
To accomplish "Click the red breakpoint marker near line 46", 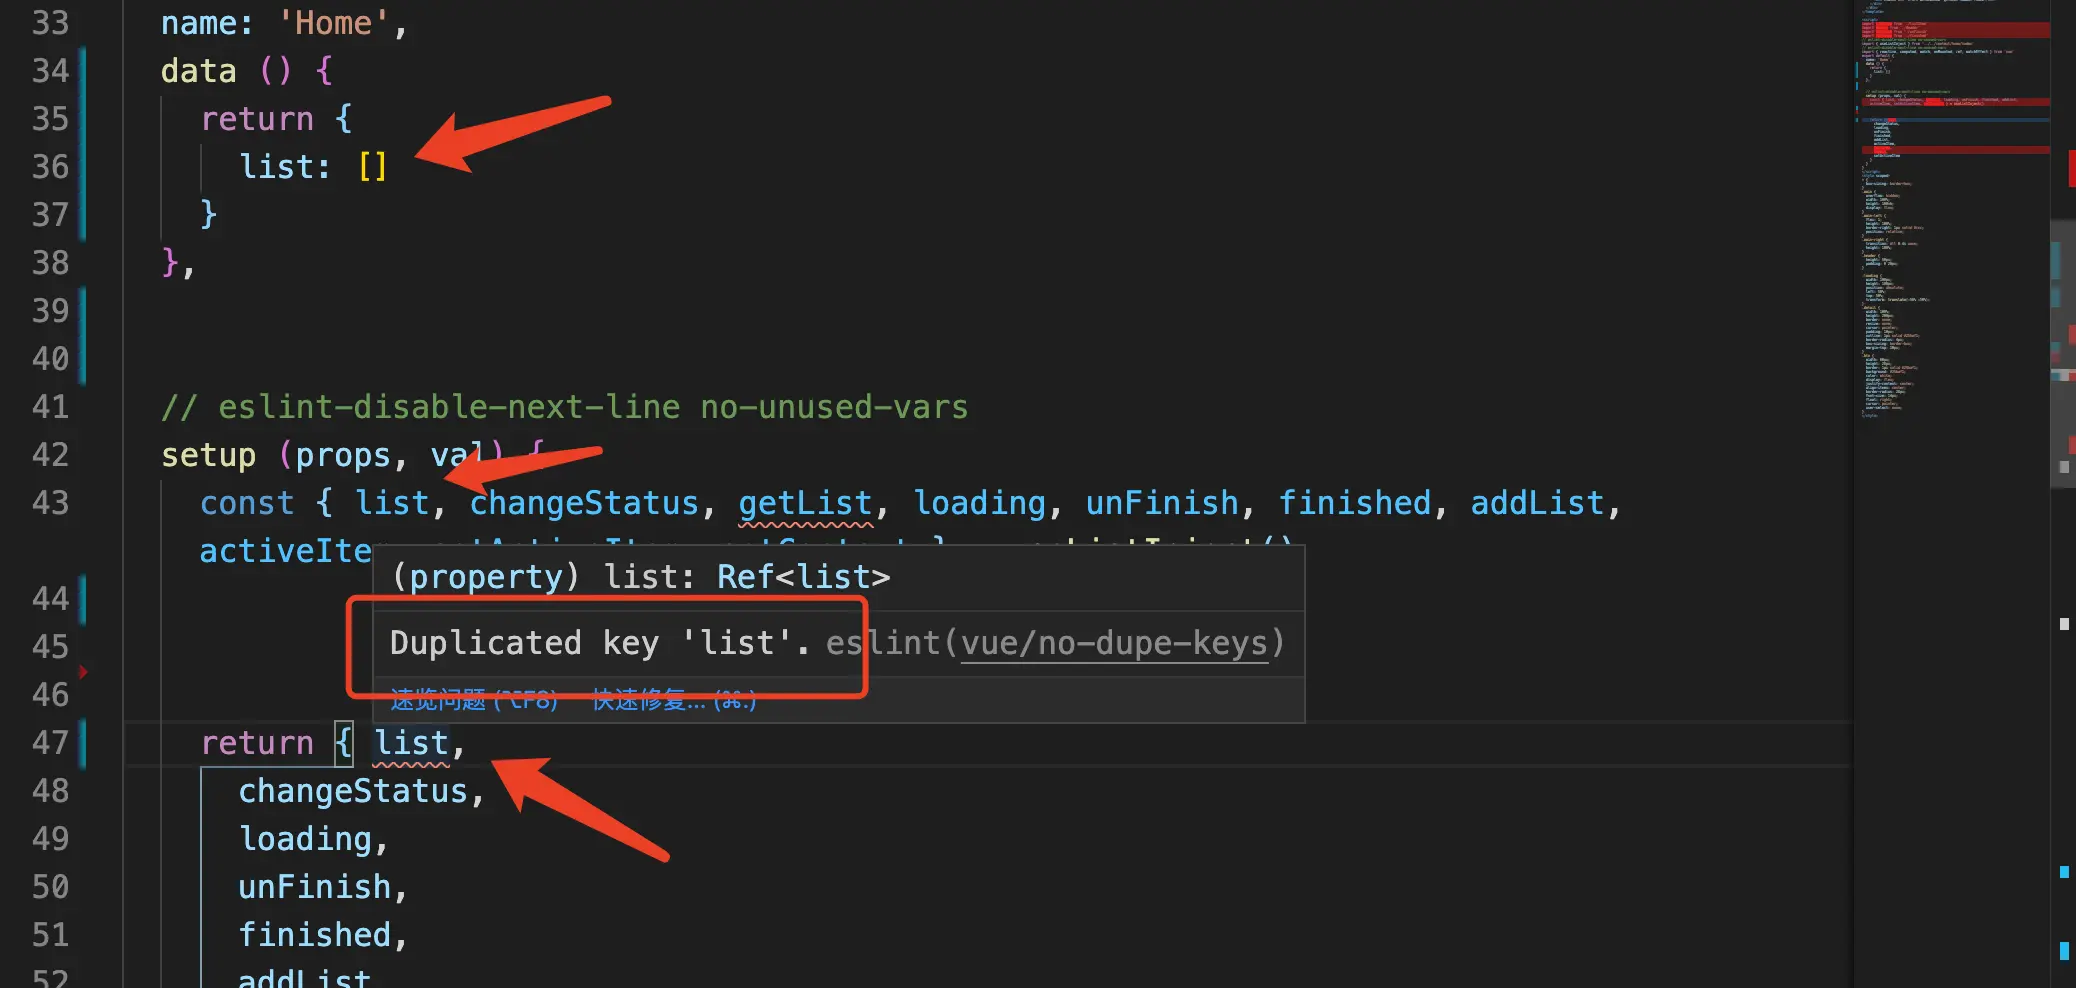I will 83,671.
